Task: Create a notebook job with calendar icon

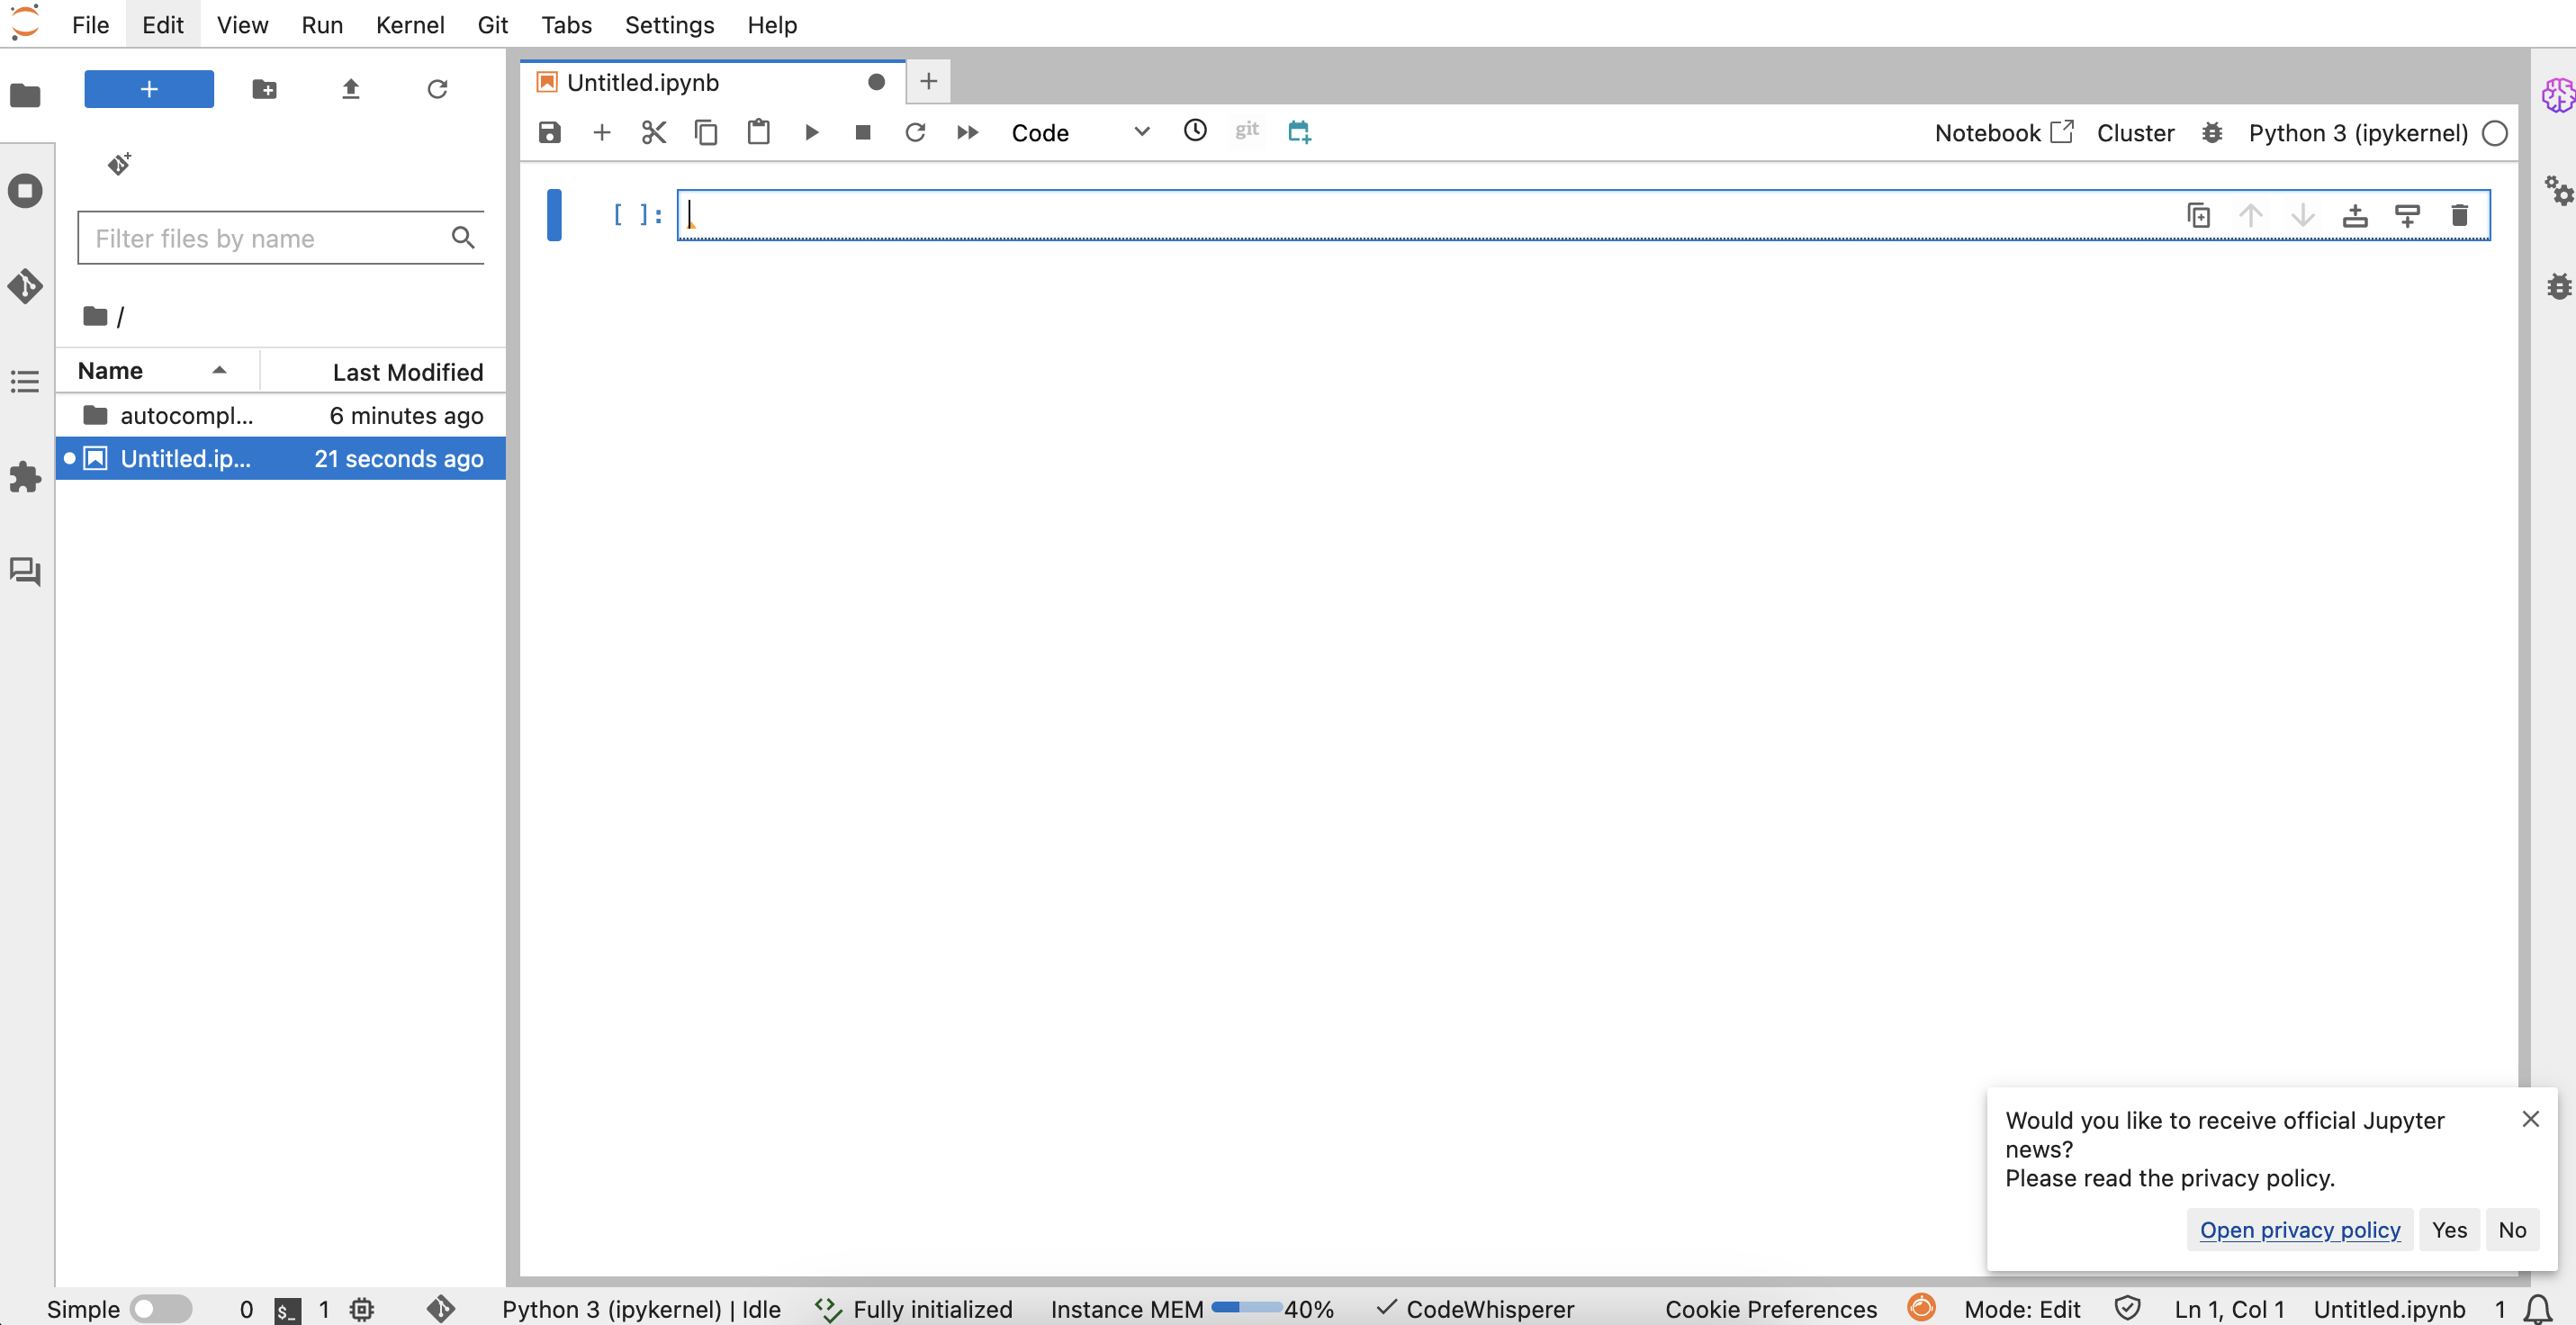Action: coord(1299,131)
